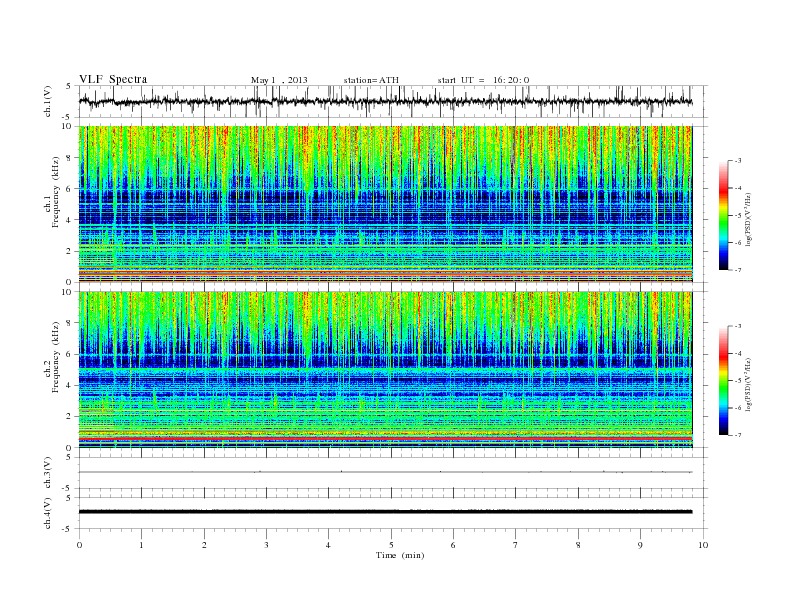Click time axis tick label "2"

coord(204,545)
